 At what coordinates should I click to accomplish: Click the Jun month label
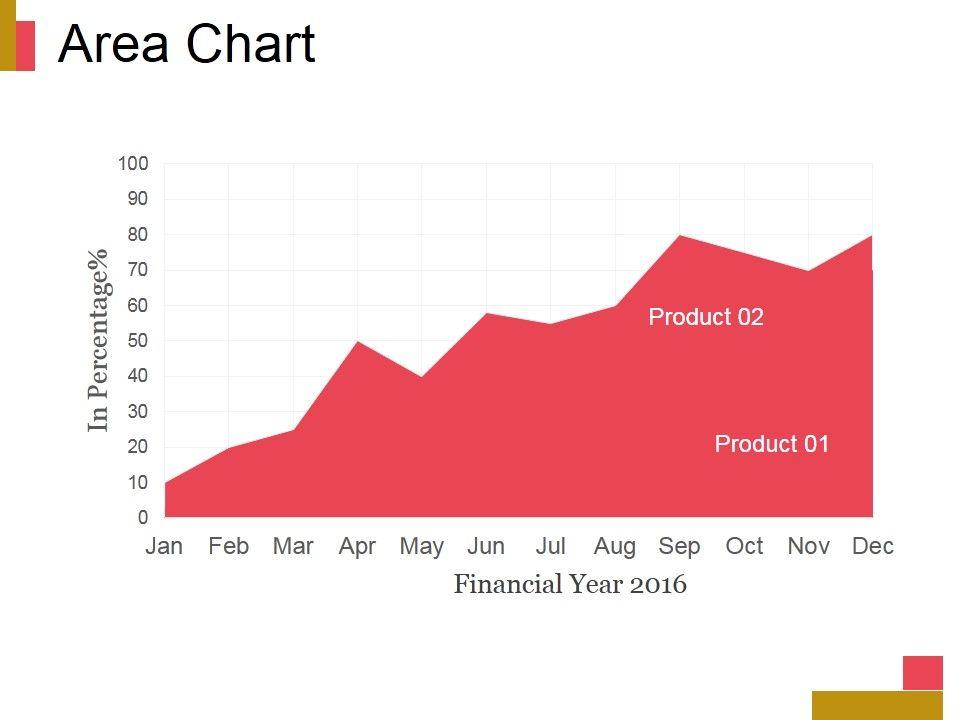pyautogui.click(x=486, y=546)
